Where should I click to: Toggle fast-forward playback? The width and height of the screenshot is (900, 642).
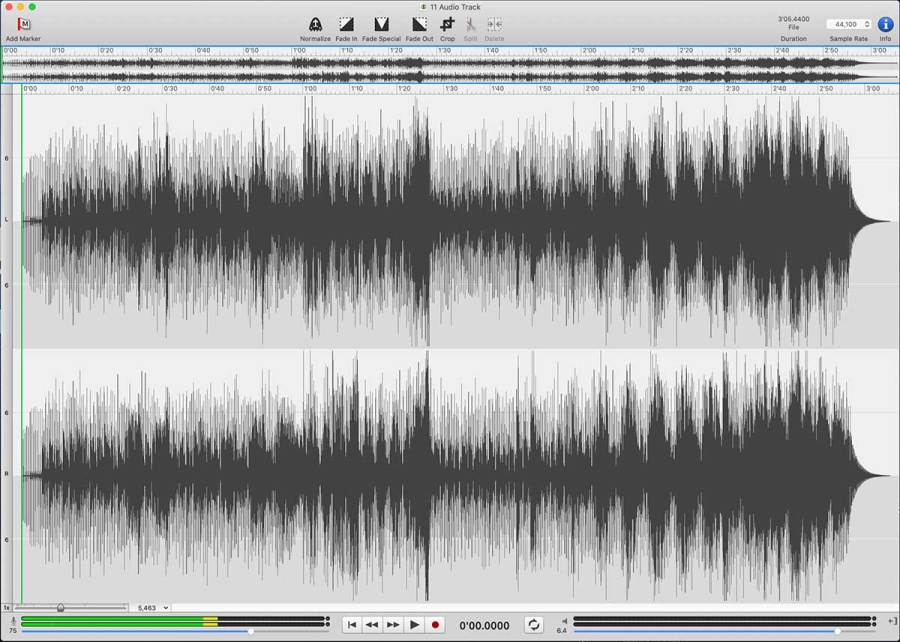[x=392, y=623]
